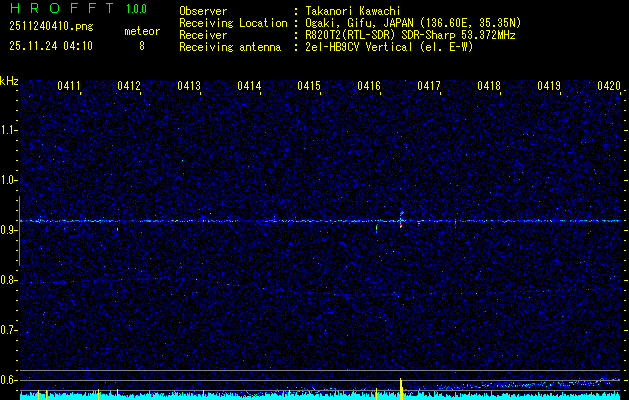Click the gray vertical range bar near 0.9 kHz
The image size is (629, 400).
click(x=19, y=231)
